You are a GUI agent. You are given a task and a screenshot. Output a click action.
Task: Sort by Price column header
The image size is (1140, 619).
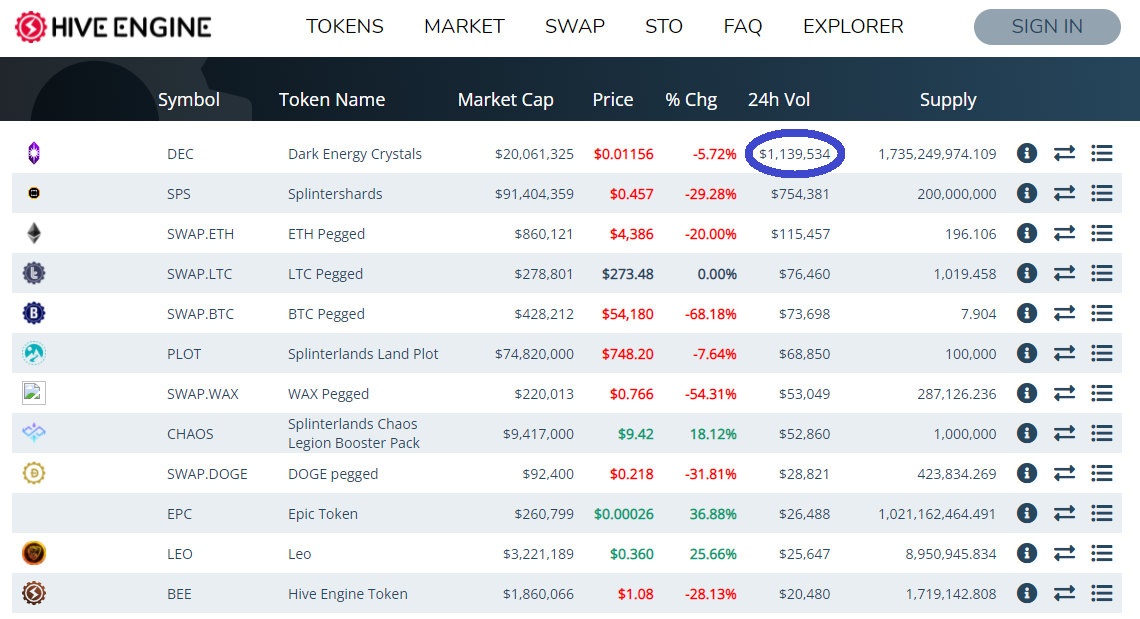[613, 100]
